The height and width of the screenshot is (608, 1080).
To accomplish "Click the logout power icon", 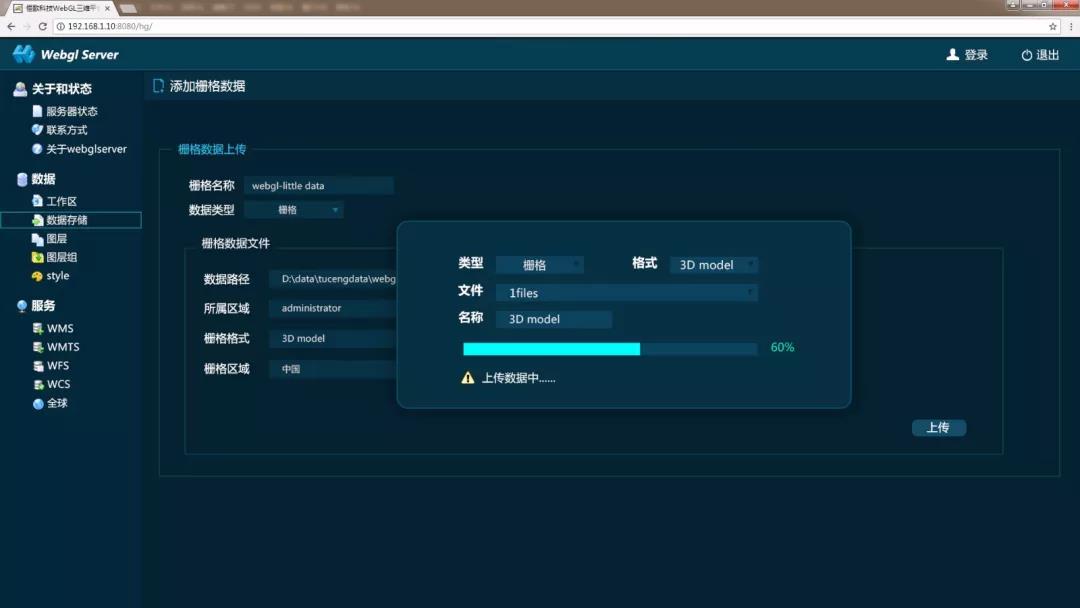I will tap(1026, 55).
